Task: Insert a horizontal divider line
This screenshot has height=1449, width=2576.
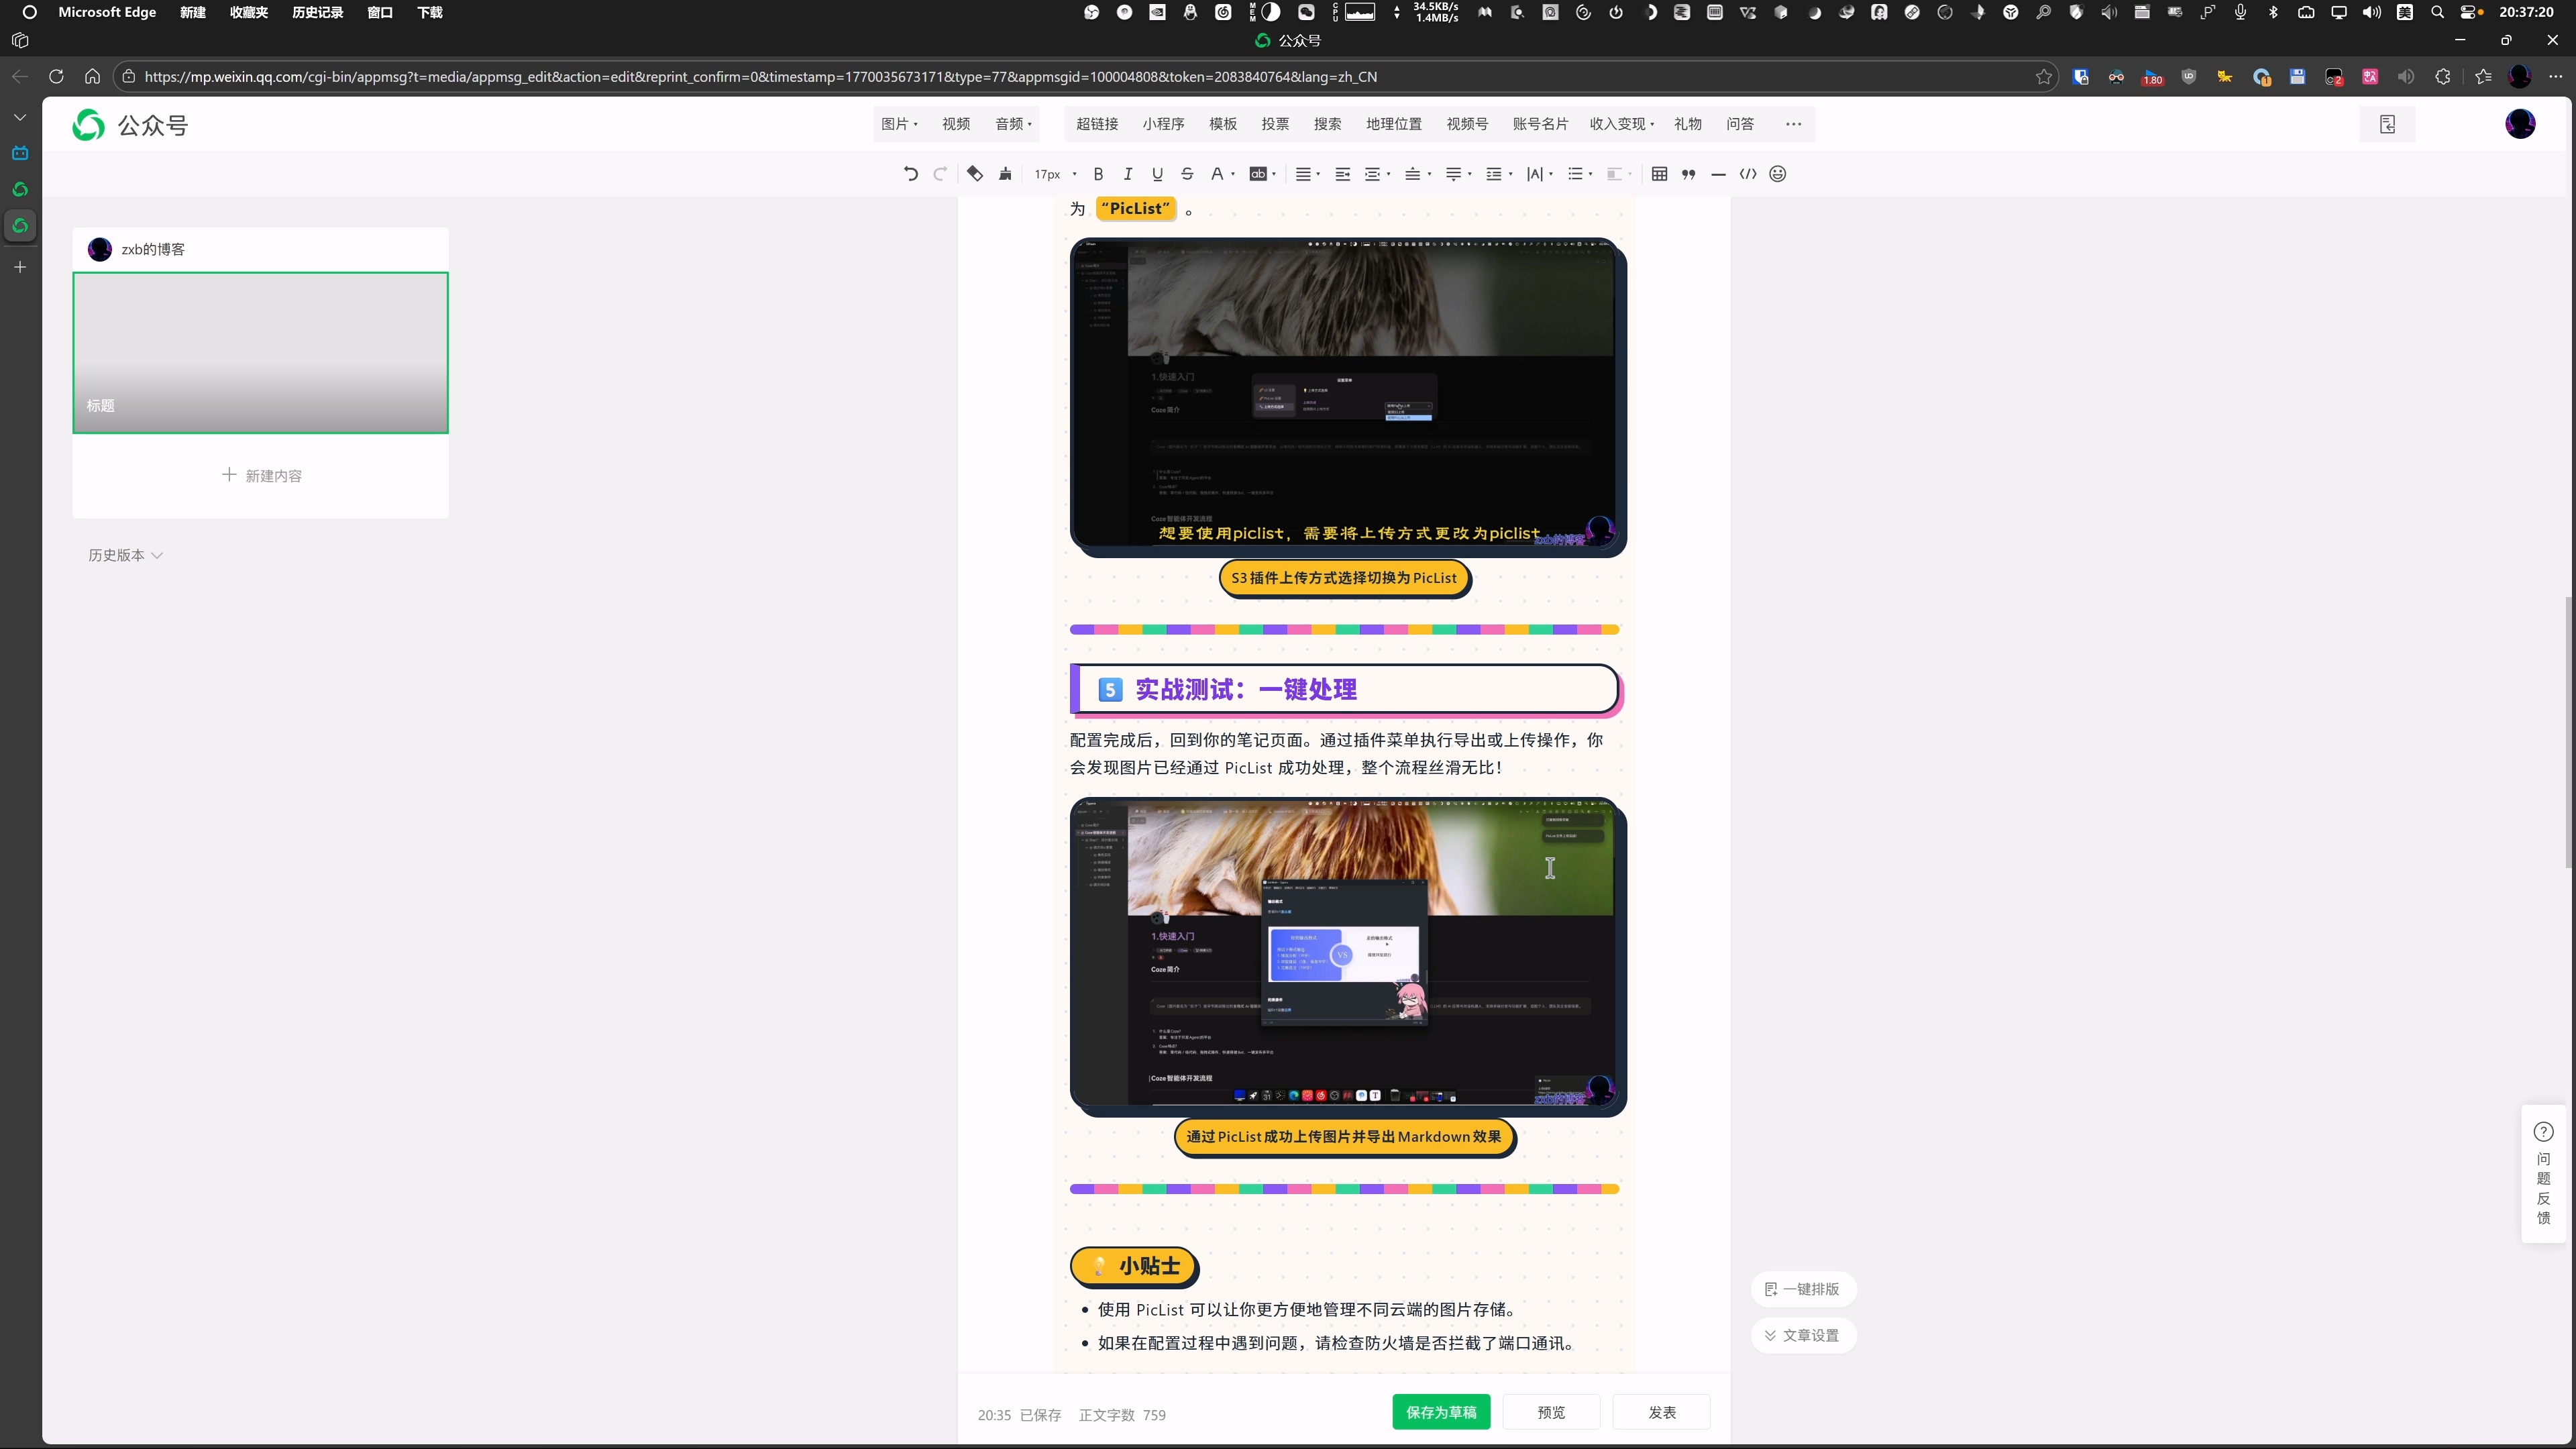Action: click(1719, 174)
